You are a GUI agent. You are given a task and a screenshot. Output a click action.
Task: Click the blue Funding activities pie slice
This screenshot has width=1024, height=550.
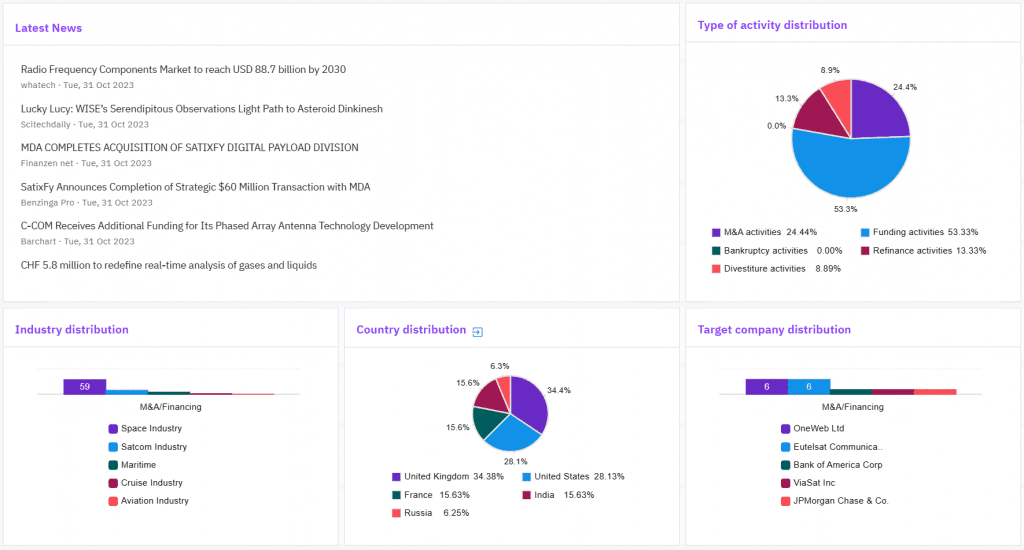[850, 165]
